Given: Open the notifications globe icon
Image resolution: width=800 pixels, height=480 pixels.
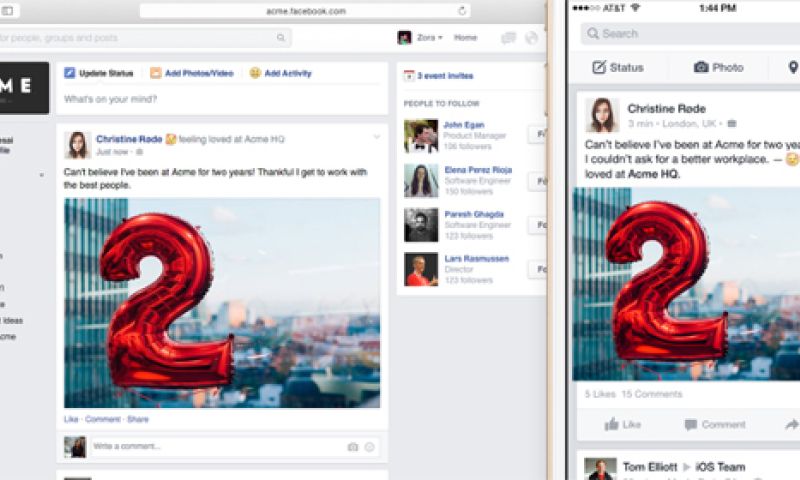Looking at the screenshot, I should click(531, 38).
